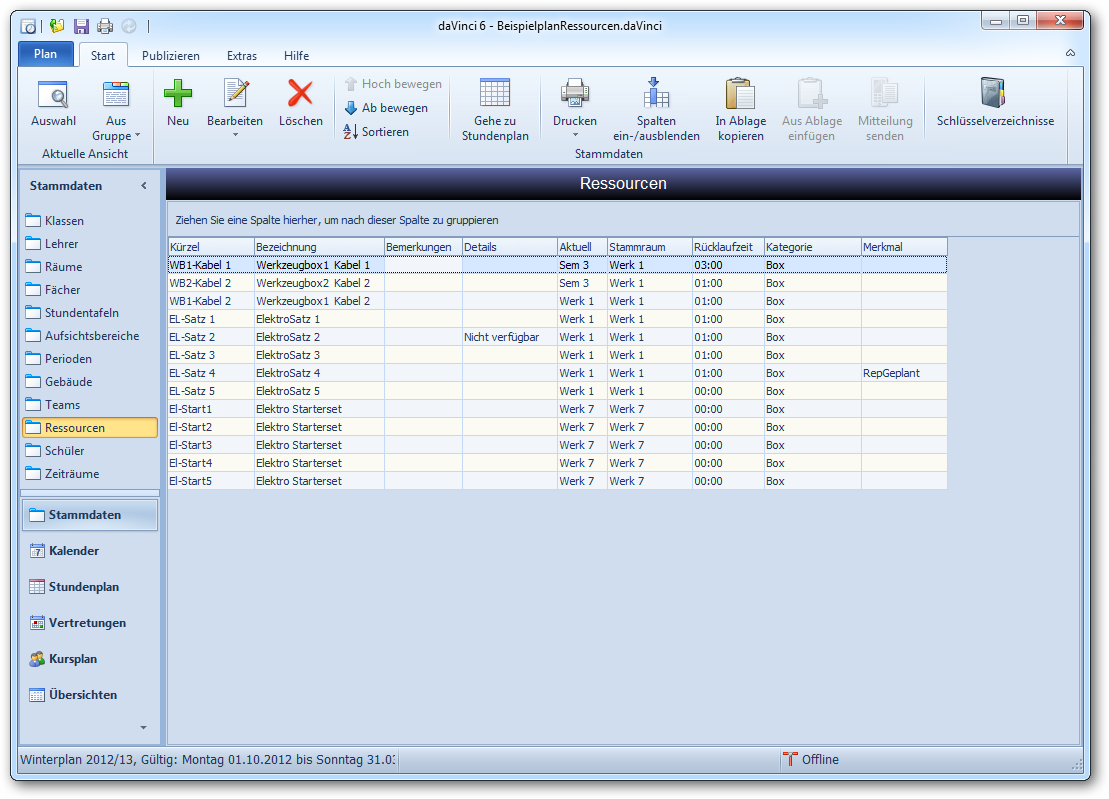Click the green Neu plus icon
Screen dimensions: 1109x799
[178, 94]
